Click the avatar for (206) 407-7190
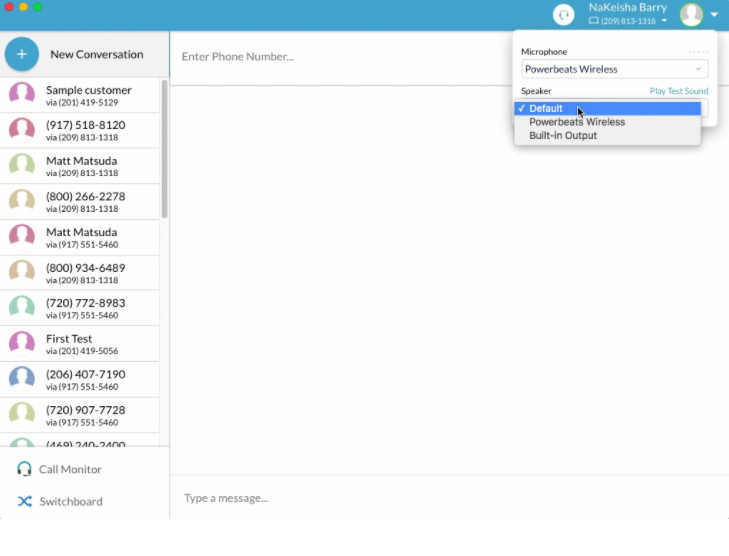This screenshot has width=729, height=556. point(22,379)
